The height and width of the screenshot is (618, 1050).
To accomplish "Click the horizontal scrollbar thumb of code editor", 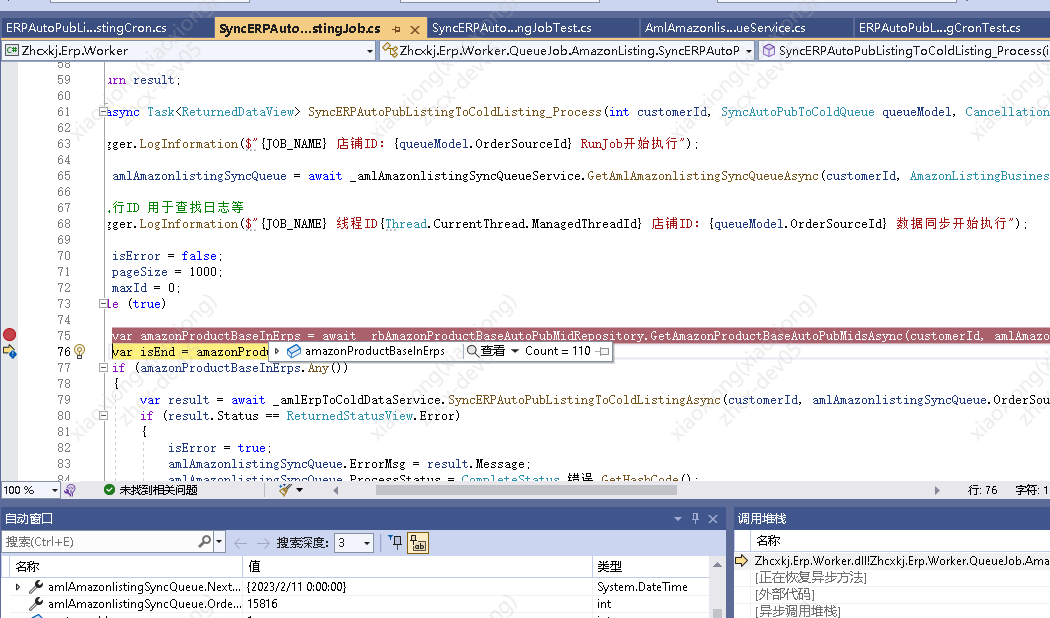I will pos(526,490).
